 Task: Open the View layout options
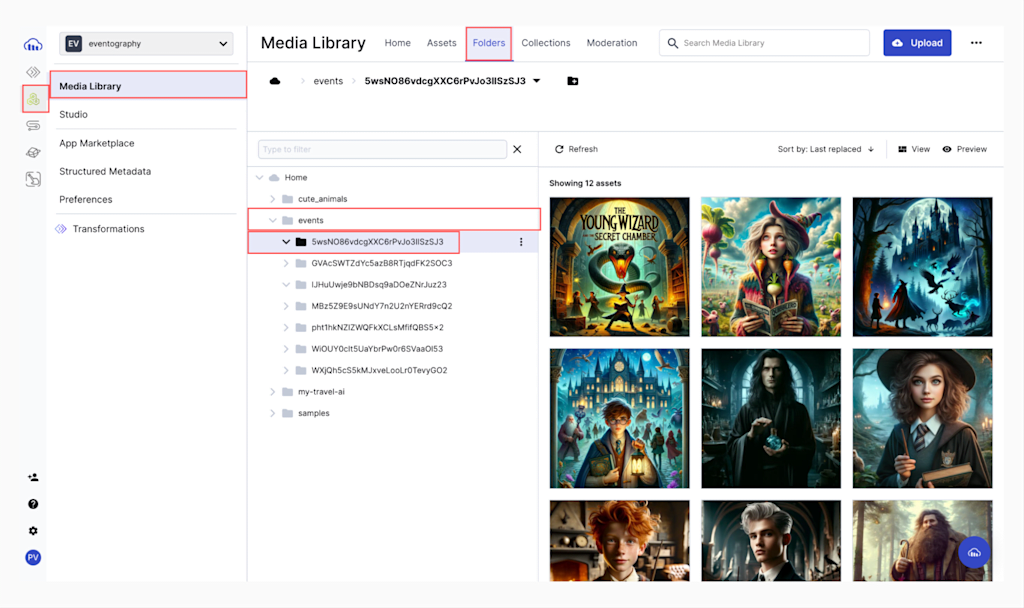click(914, 149)
